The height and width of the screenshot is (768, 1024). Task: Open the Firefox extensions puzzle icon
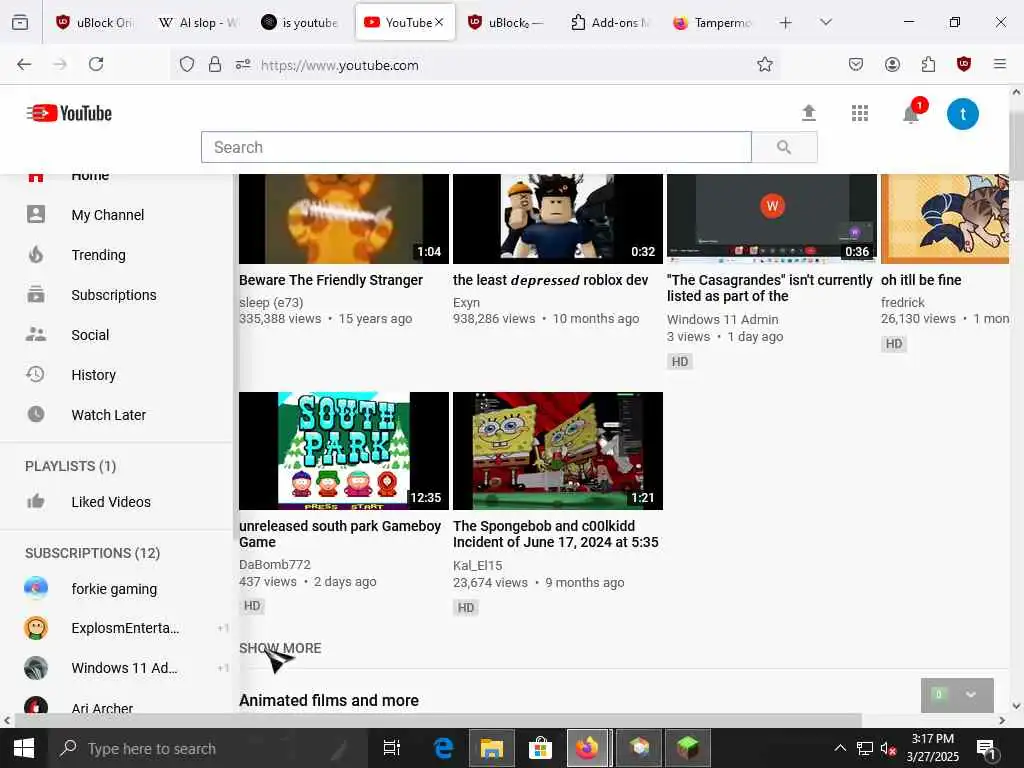pos(928,64)
